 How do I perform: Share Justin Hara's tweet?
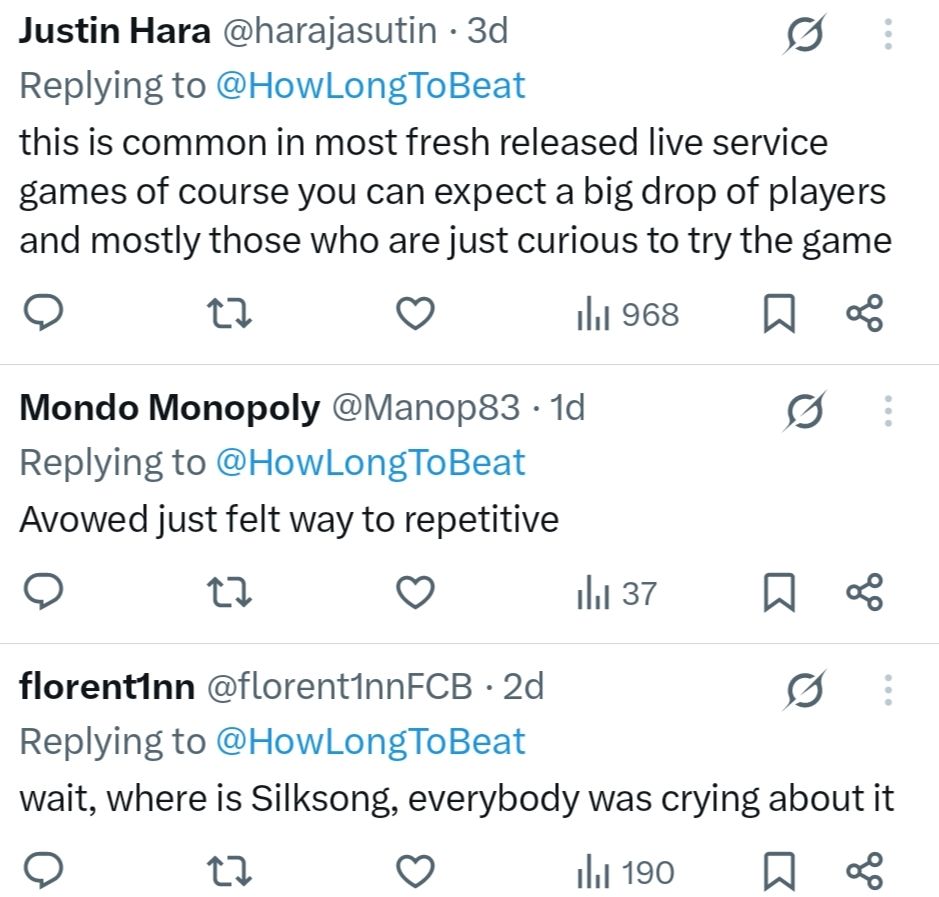[864, 315]
